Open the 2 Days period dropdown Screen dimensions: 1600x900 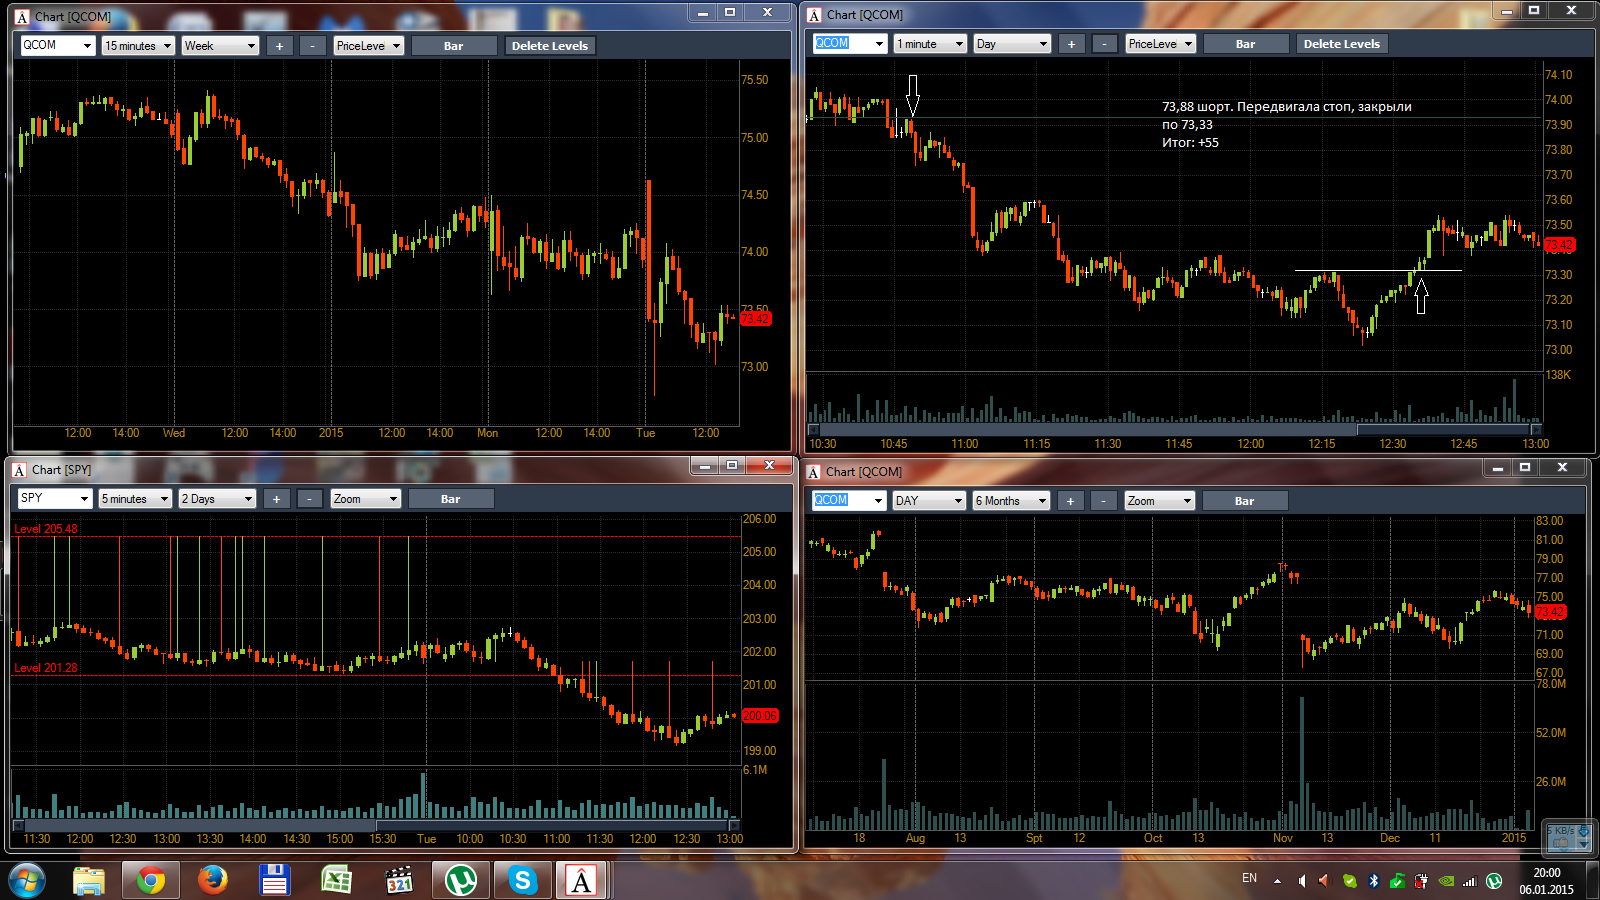217,499
